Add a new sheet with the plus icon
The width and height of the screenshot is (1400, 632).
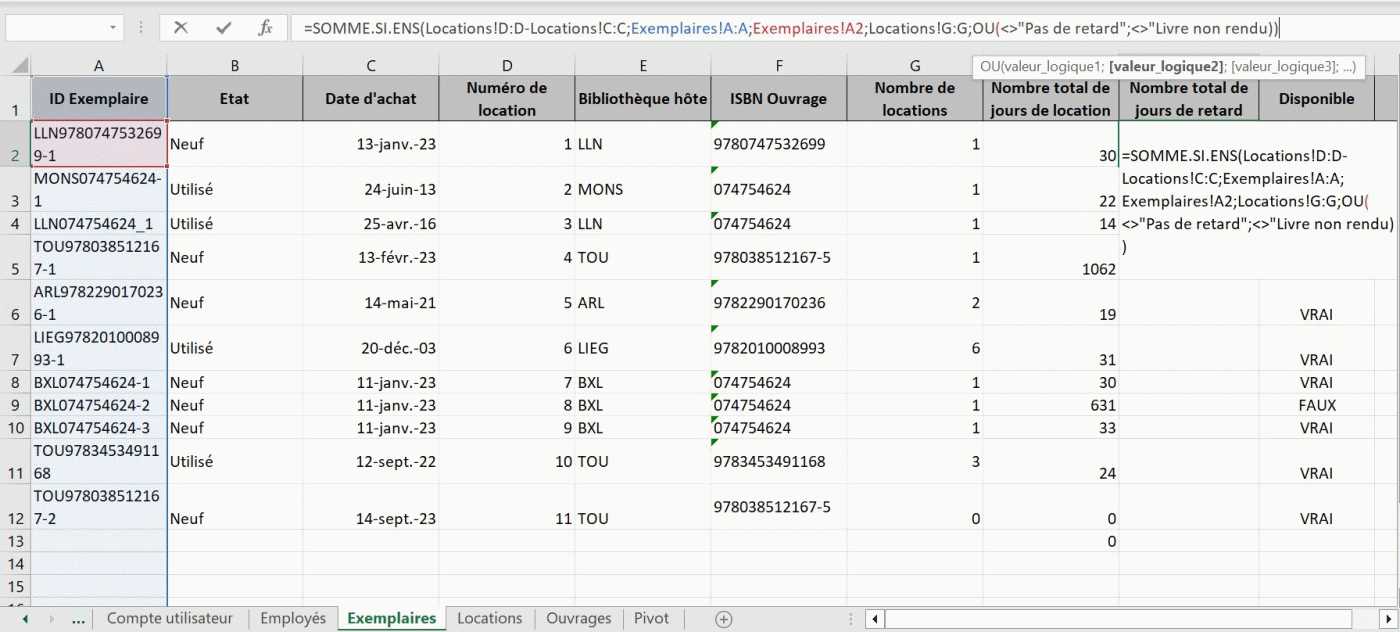pos(724,619)
